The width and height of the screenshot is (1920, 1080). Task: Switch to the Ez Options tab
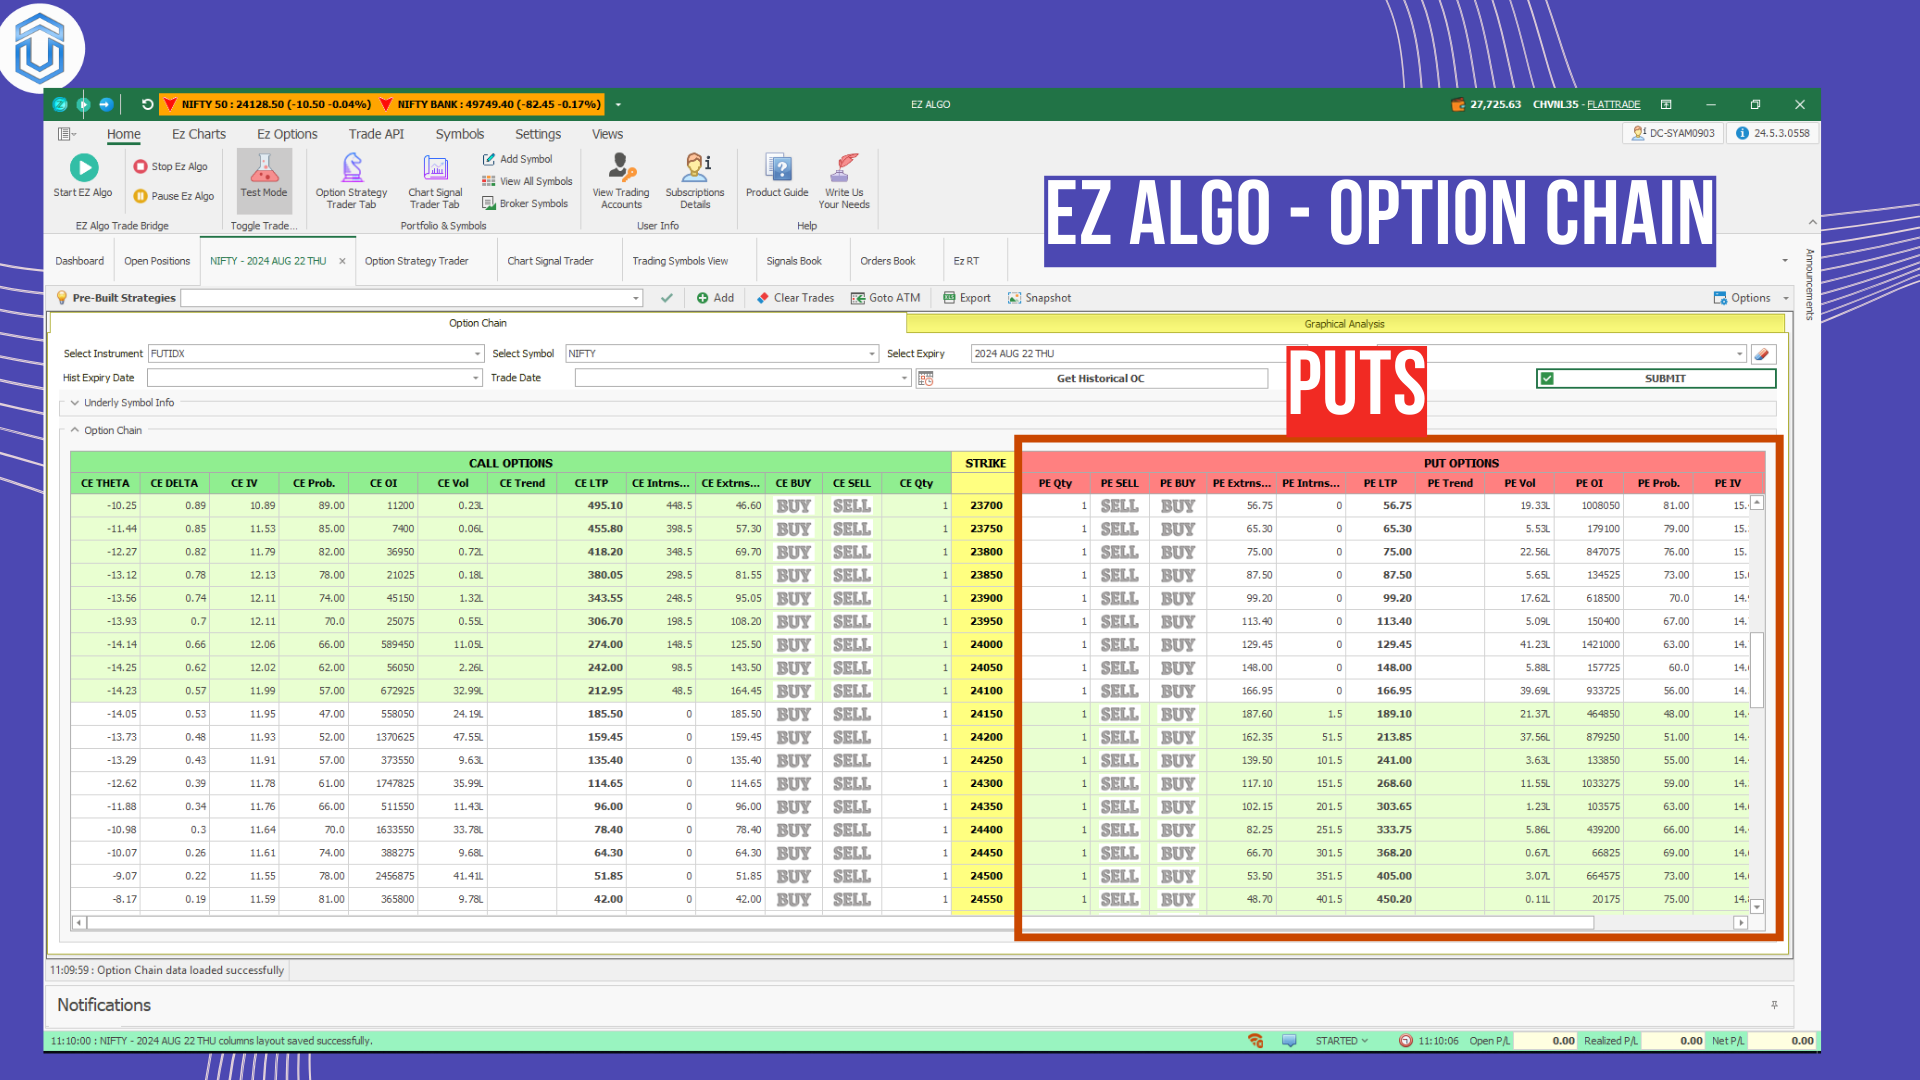pos(287,133)
